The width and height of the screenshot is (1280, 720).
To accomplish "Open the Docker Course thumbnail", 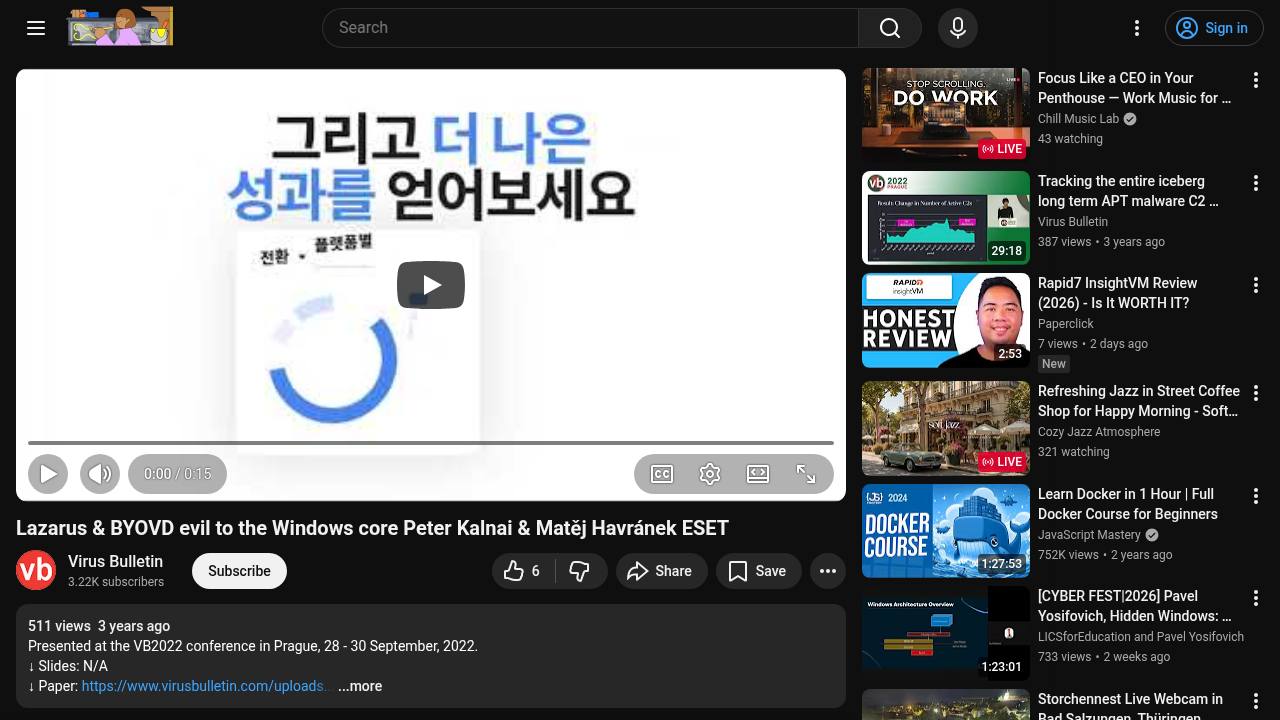I will click(x=946, y=531).
